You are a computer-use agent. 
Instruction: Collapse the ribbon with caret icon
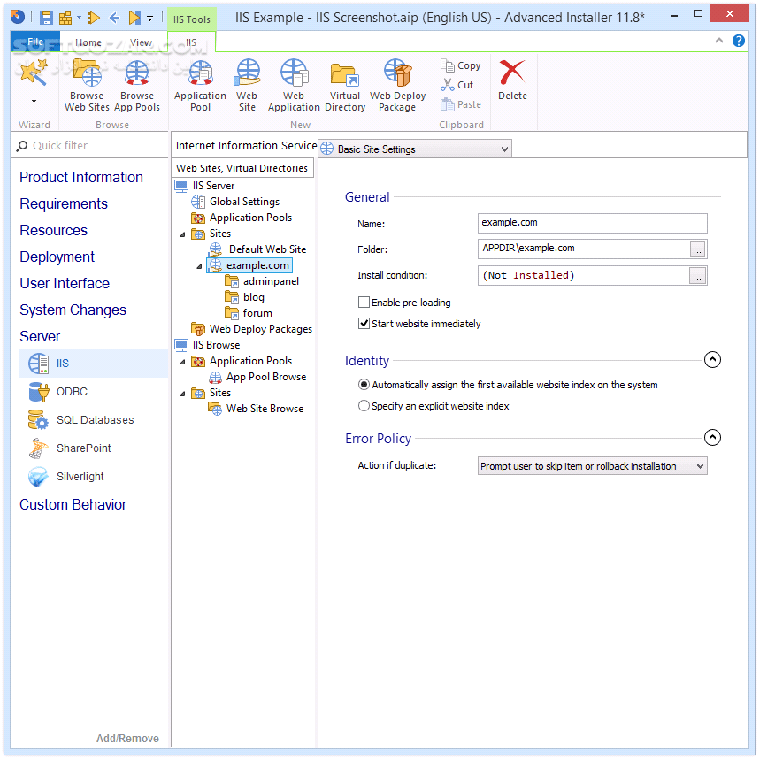[719, 41]
